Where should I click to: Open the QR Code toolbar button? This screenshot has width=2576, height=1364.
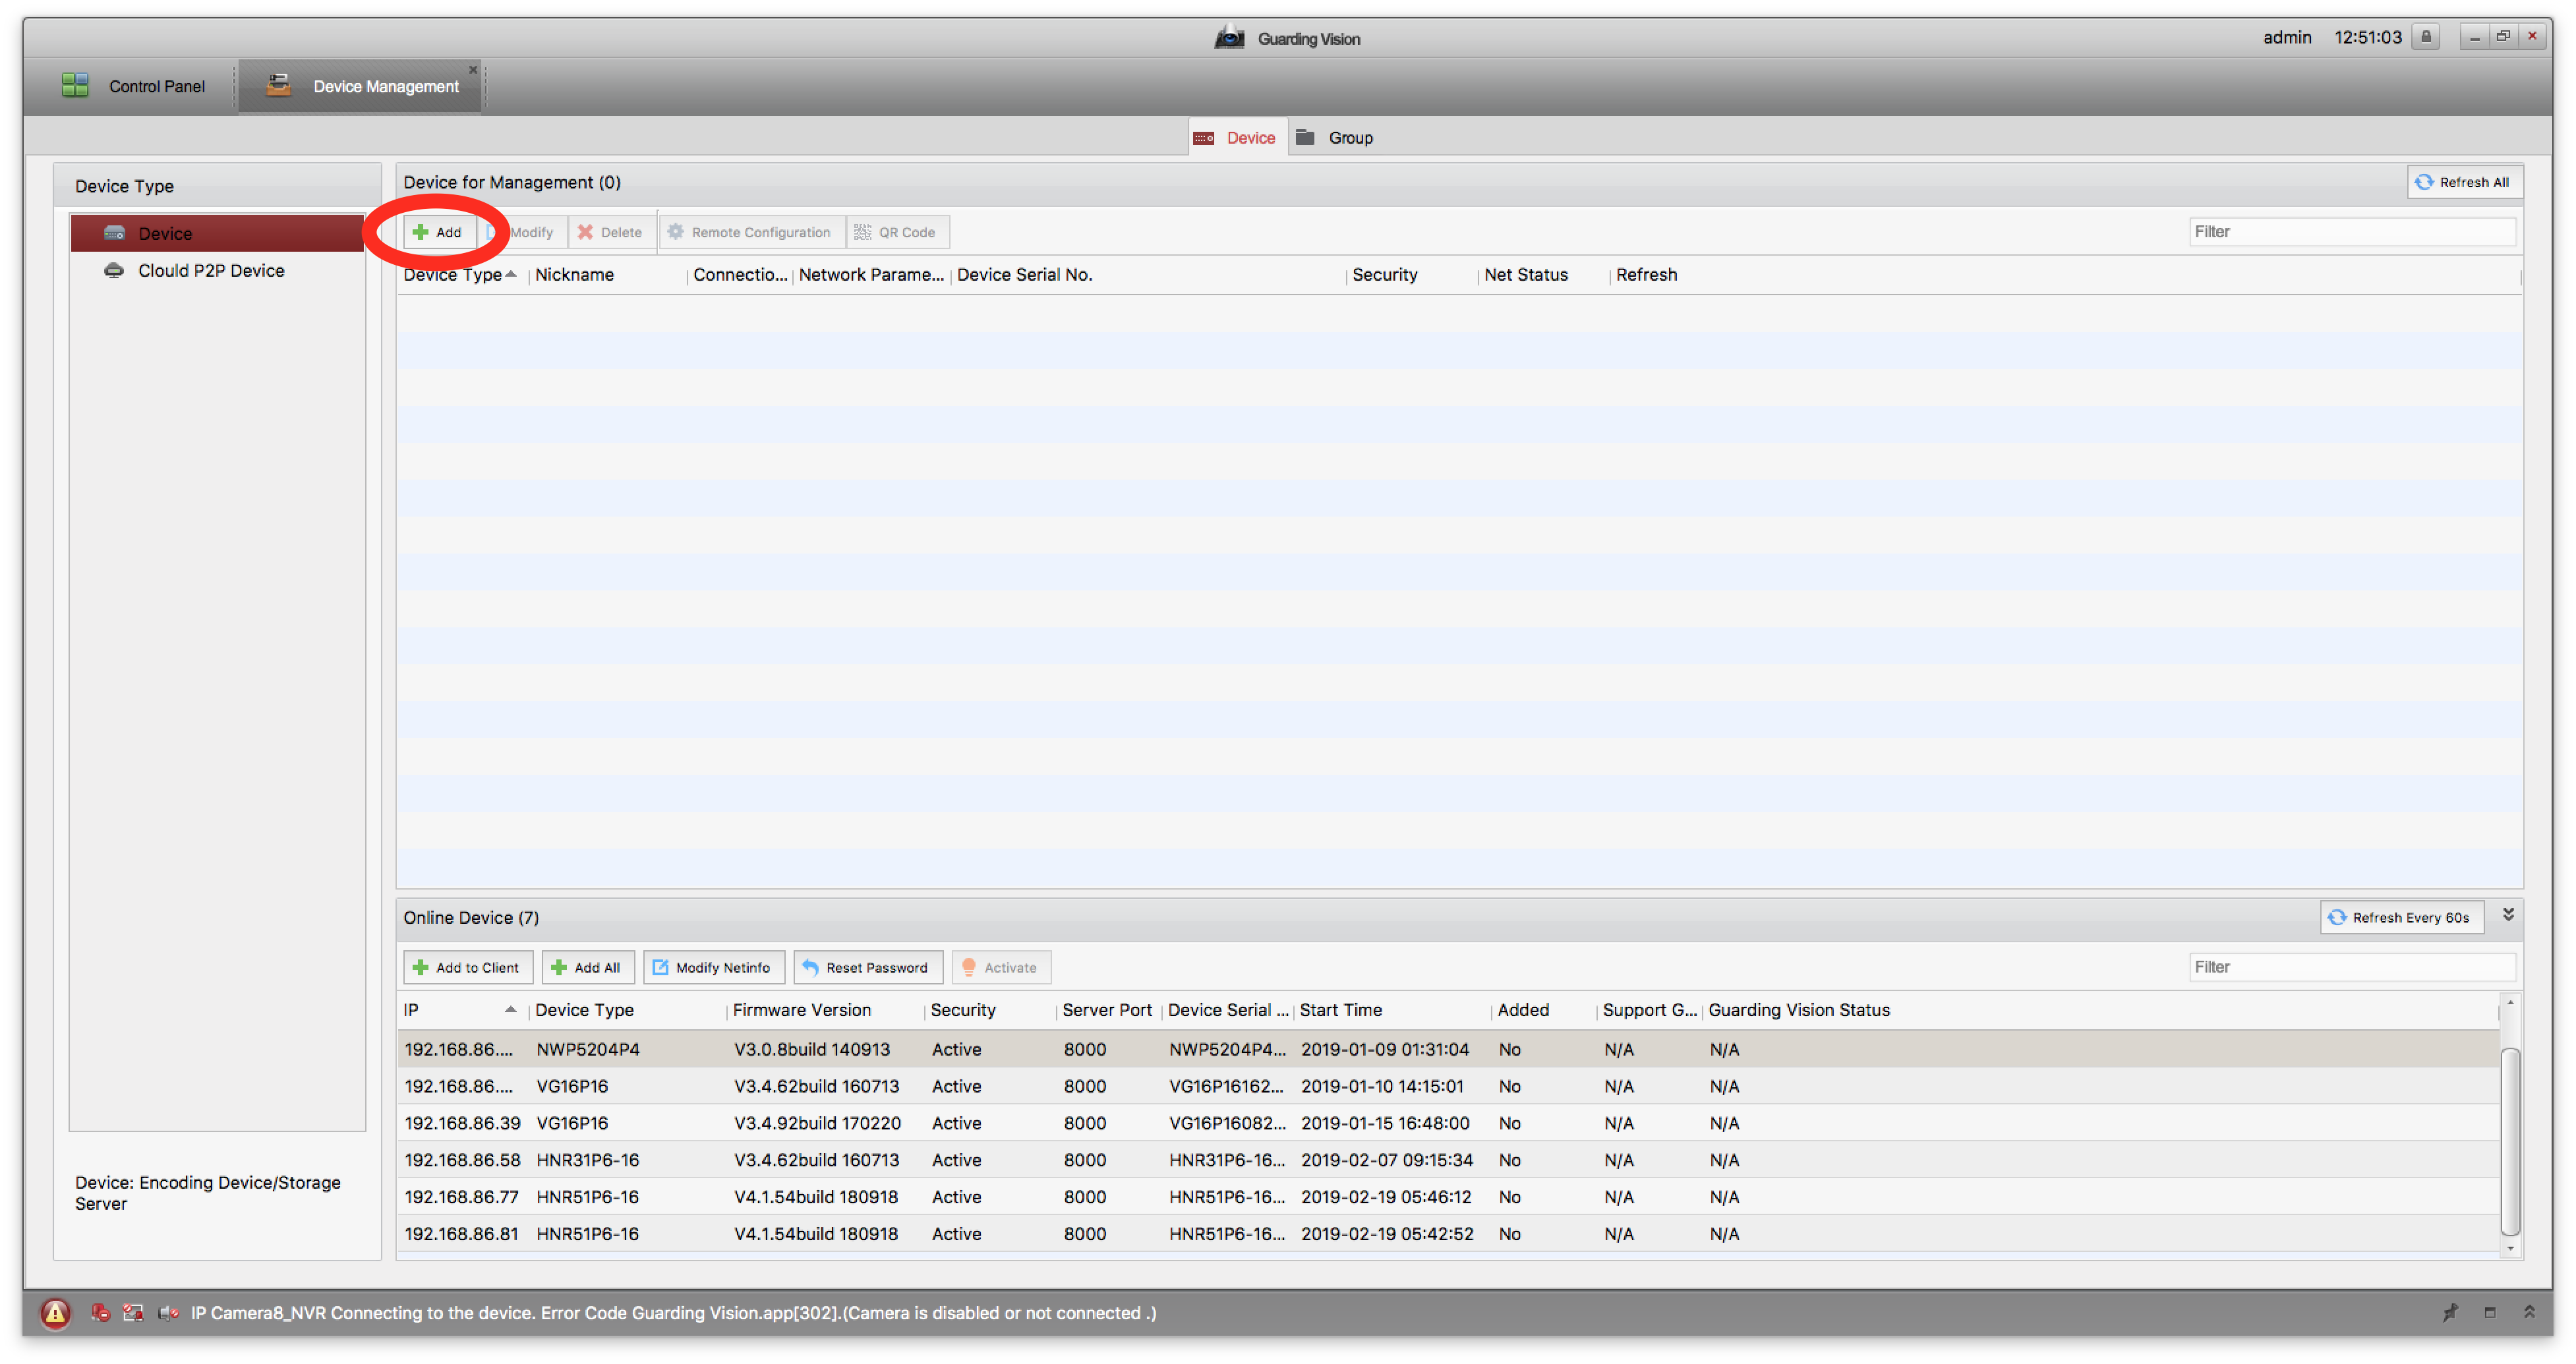coord(896,232)
